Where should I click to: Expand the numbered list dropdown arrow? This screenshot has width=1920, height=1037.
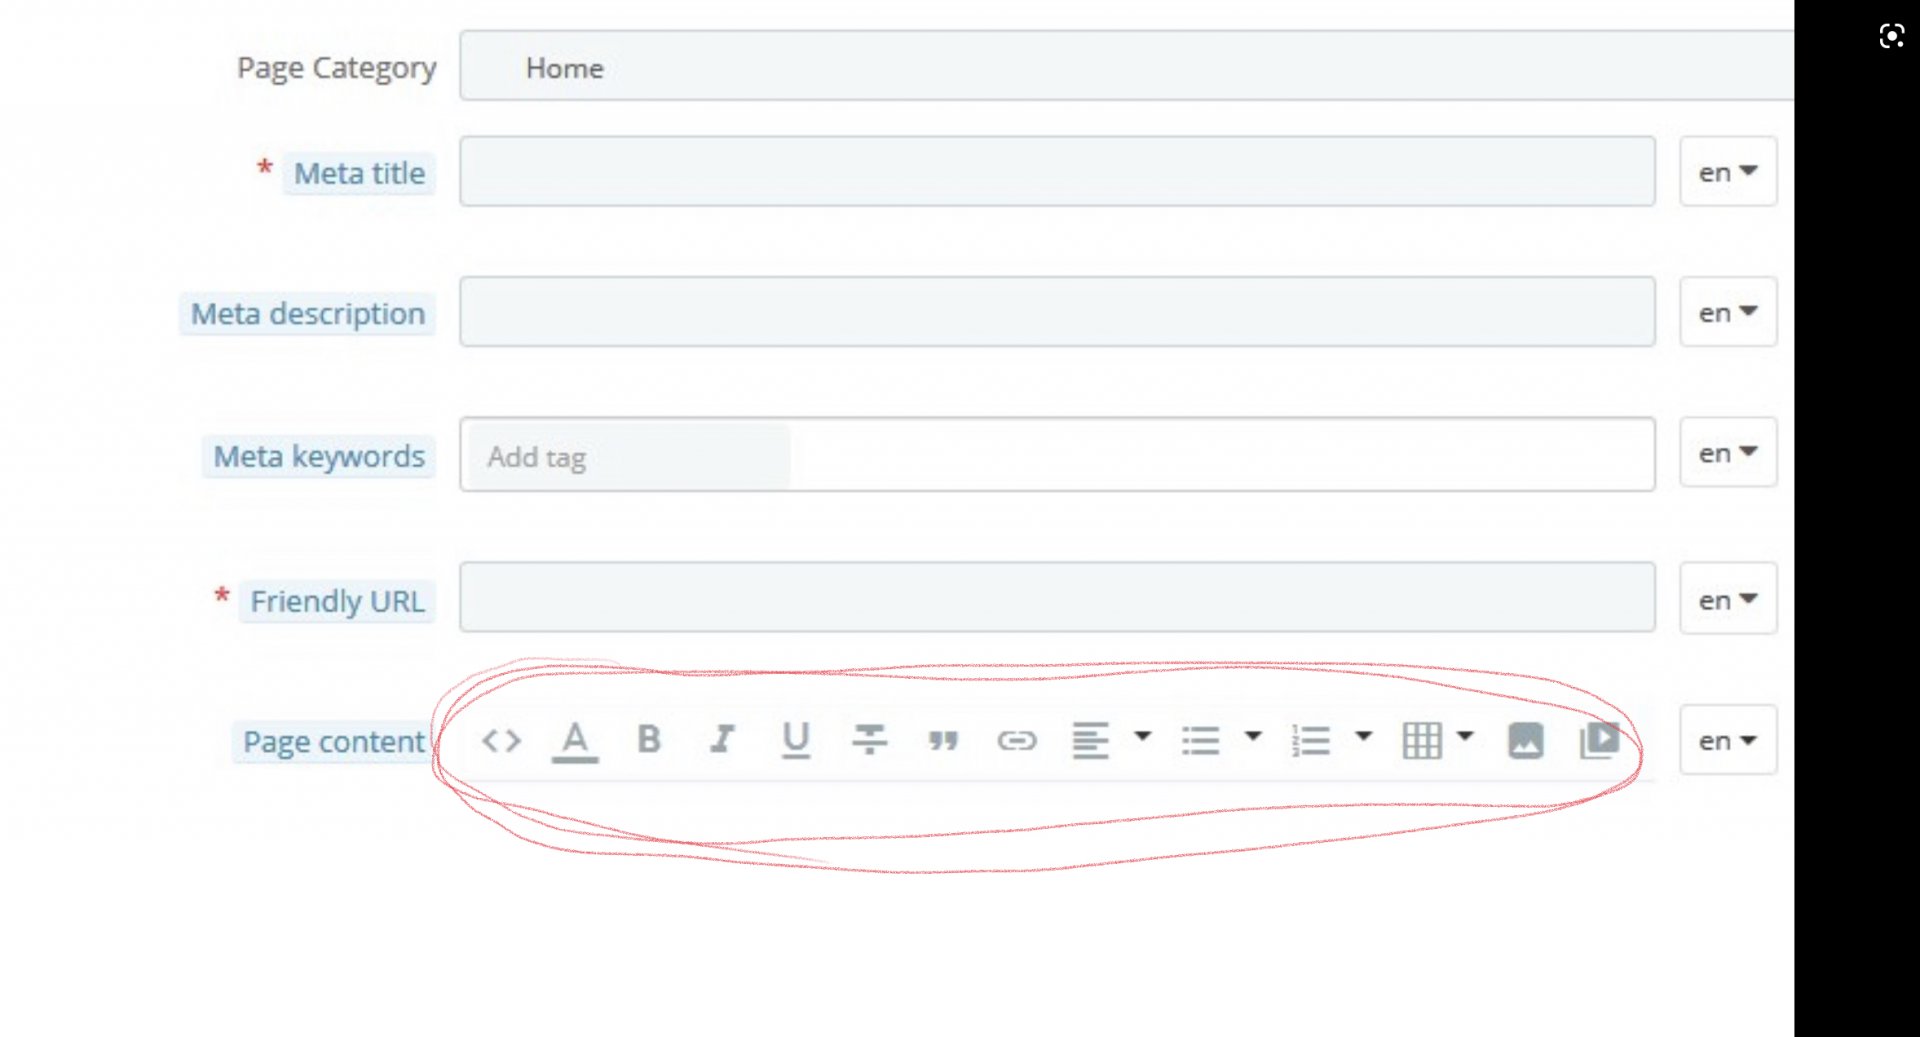(1363, 736)
